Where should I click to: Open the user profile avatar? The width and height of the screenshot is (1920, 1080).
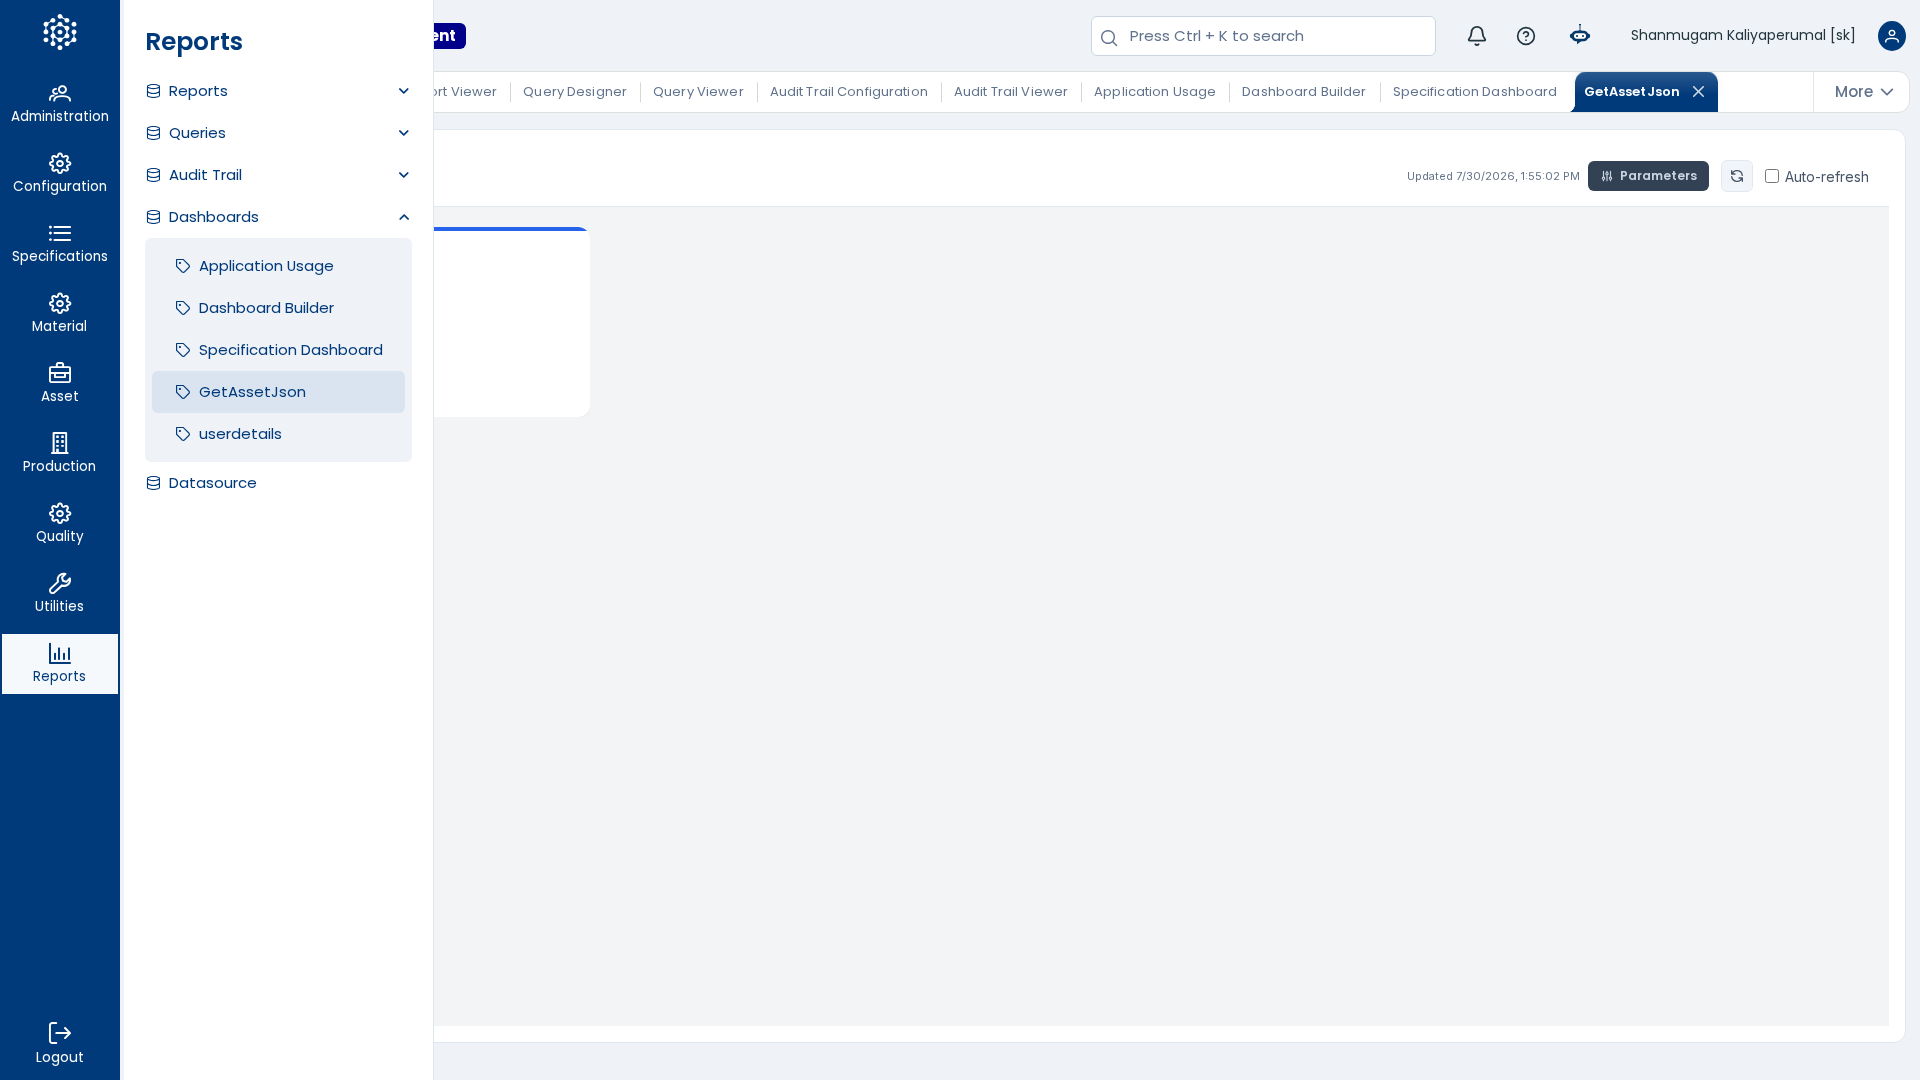(x=1892, y=36)
